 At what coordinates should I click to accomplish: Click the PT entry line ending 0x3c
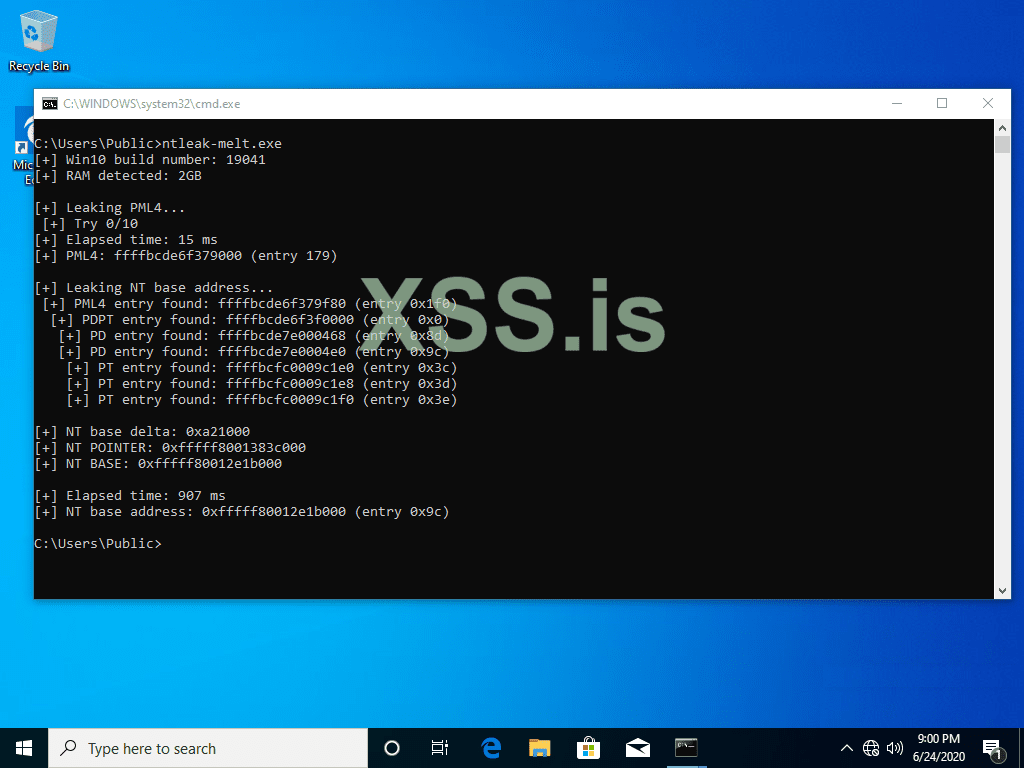[262, 368]
